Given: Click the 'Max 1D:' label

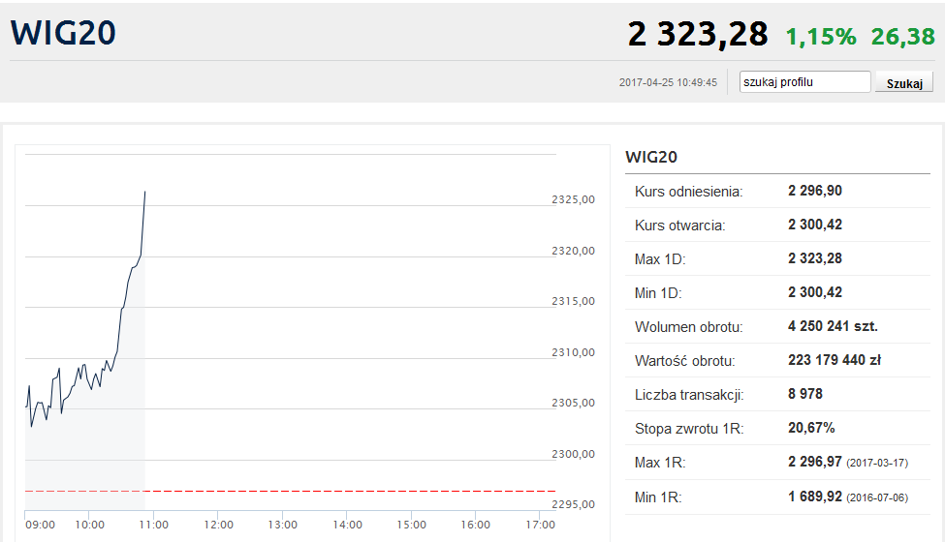Looking at the screenshot, I should (x=660, y=259).
